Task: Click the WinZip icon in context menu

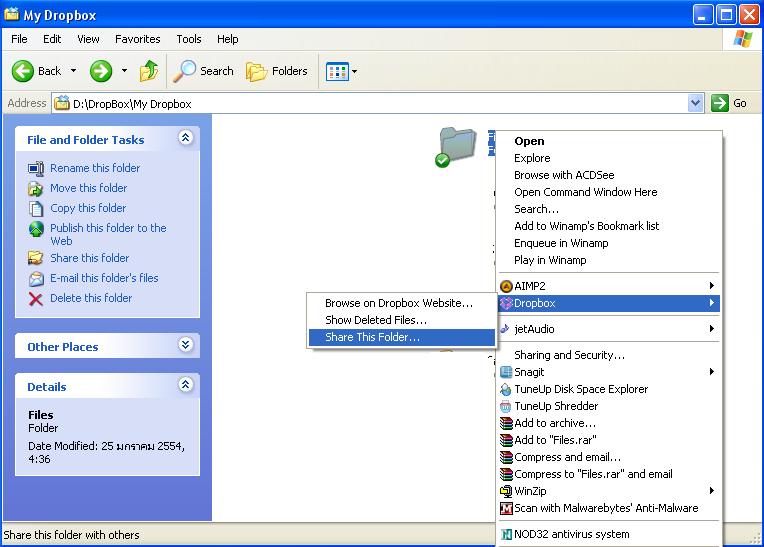Action: click(506, 491)
